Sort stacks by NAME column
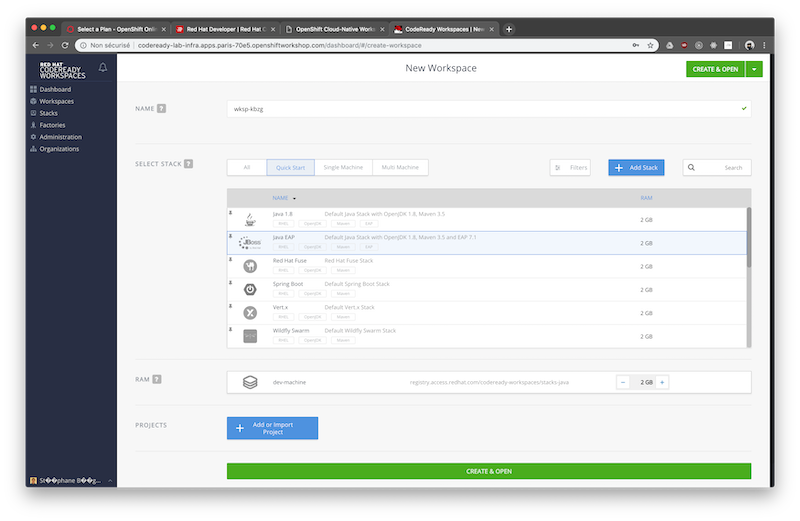 pyautogui.click(x=280, y=198)
